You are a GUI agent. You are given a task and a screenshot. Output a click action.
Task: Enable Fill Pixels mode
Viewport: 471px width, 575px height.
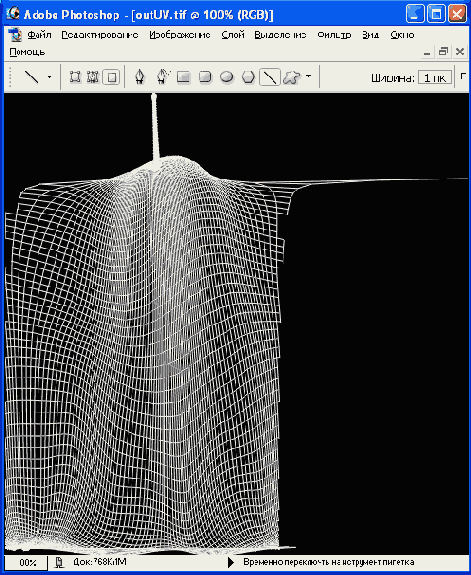[x=111, y=77]
